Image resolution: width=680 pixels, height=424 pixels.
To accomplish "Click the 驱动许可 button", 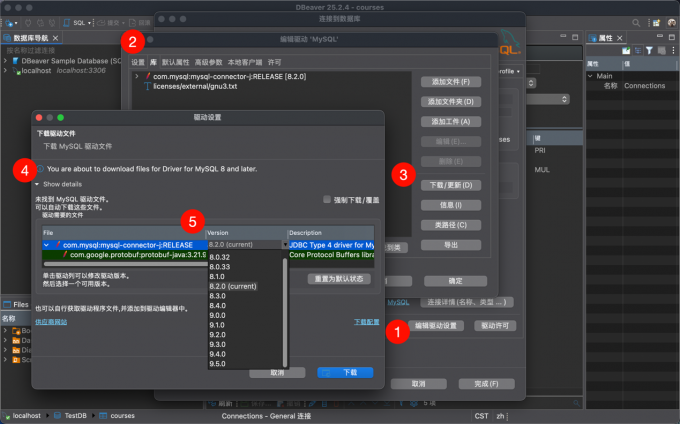I will click(495, 326).
